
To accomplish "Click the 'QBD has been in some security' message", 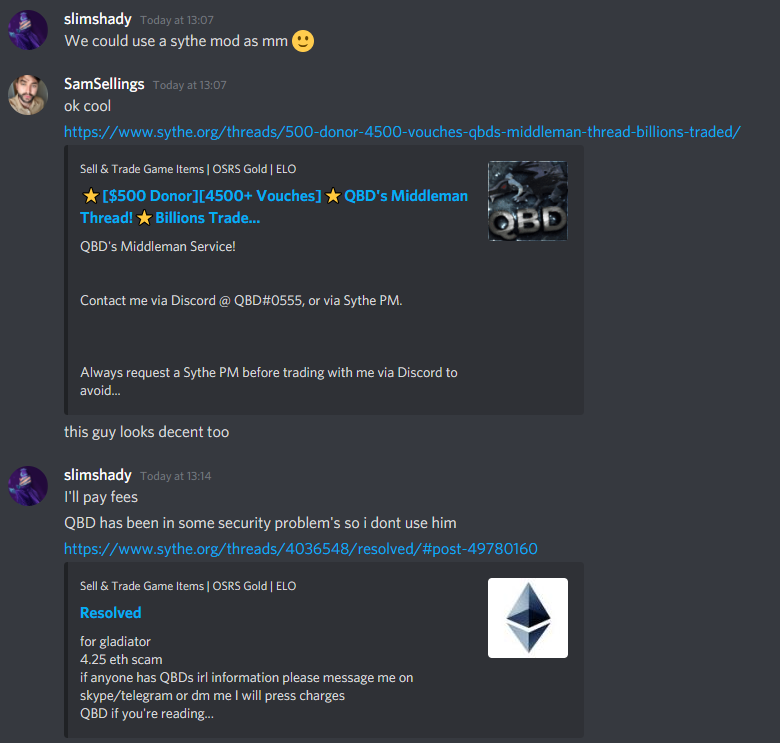I will tap(260, 523).
